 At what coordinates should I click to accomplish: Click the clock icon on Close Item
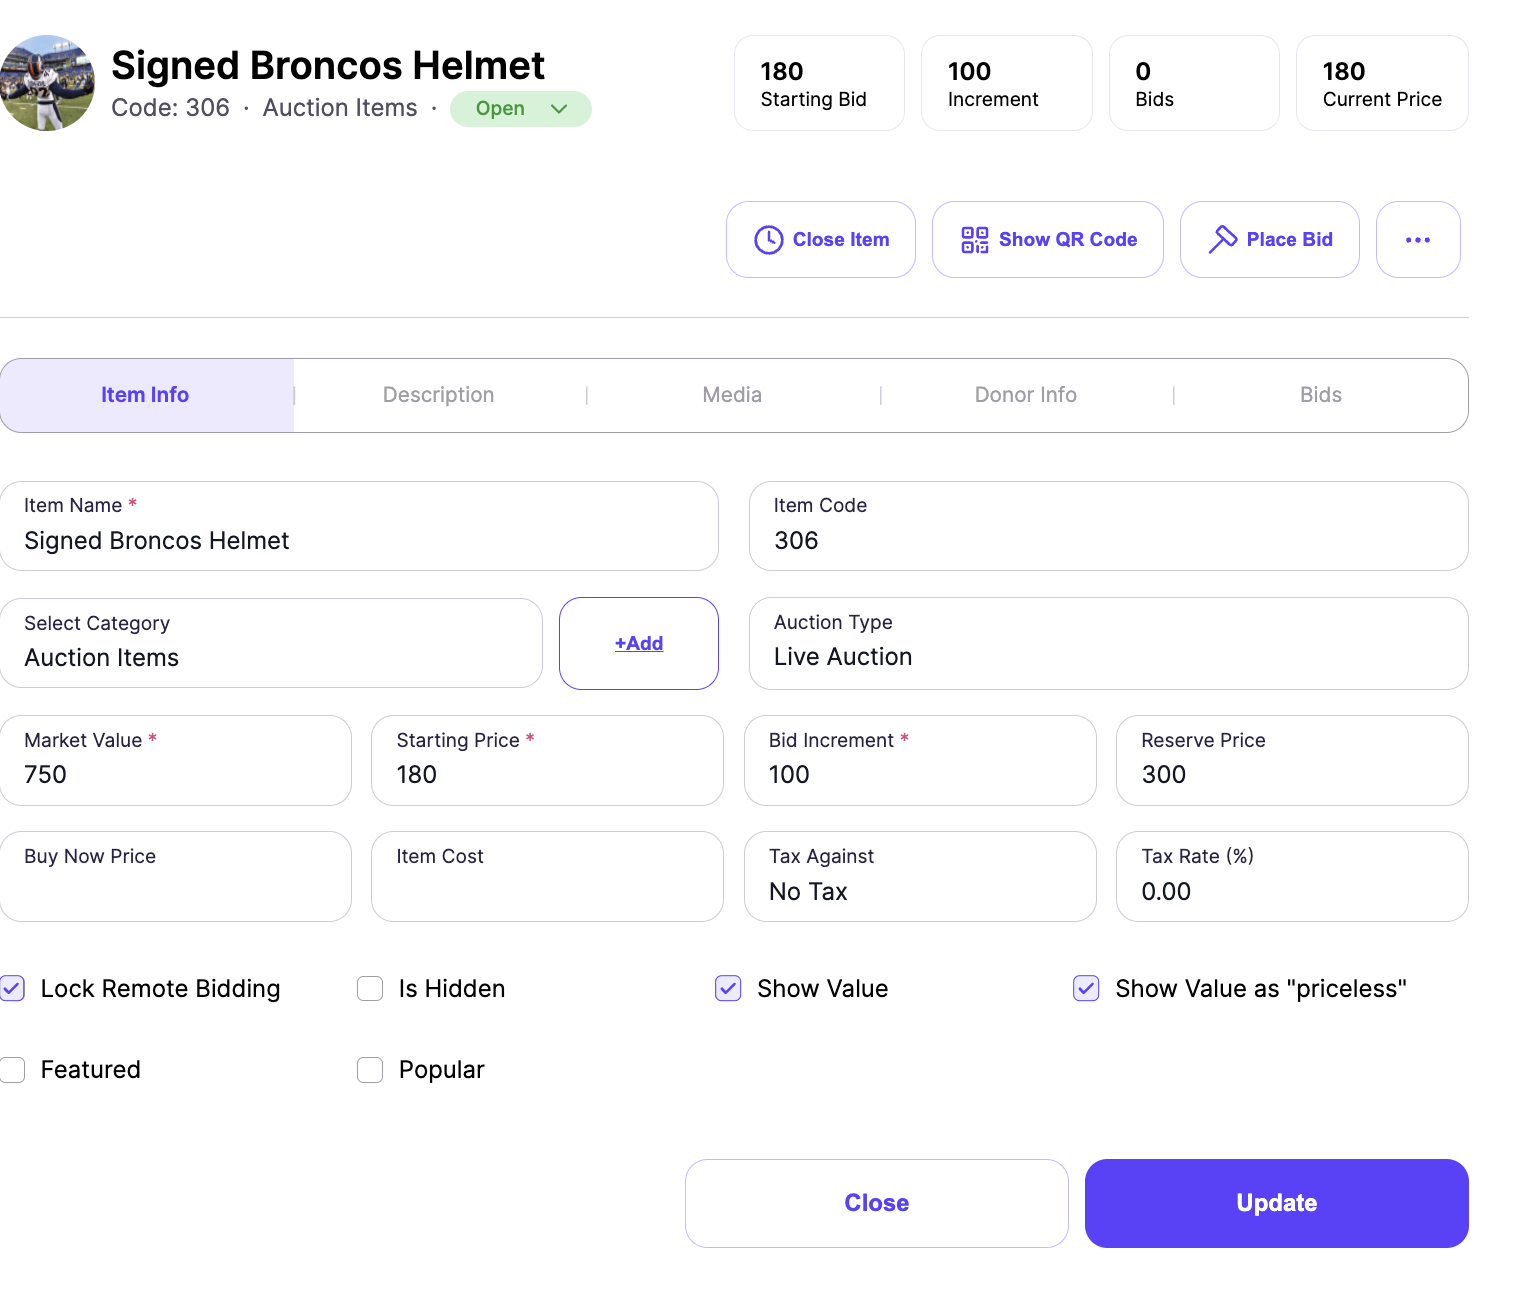pos(768,240)
